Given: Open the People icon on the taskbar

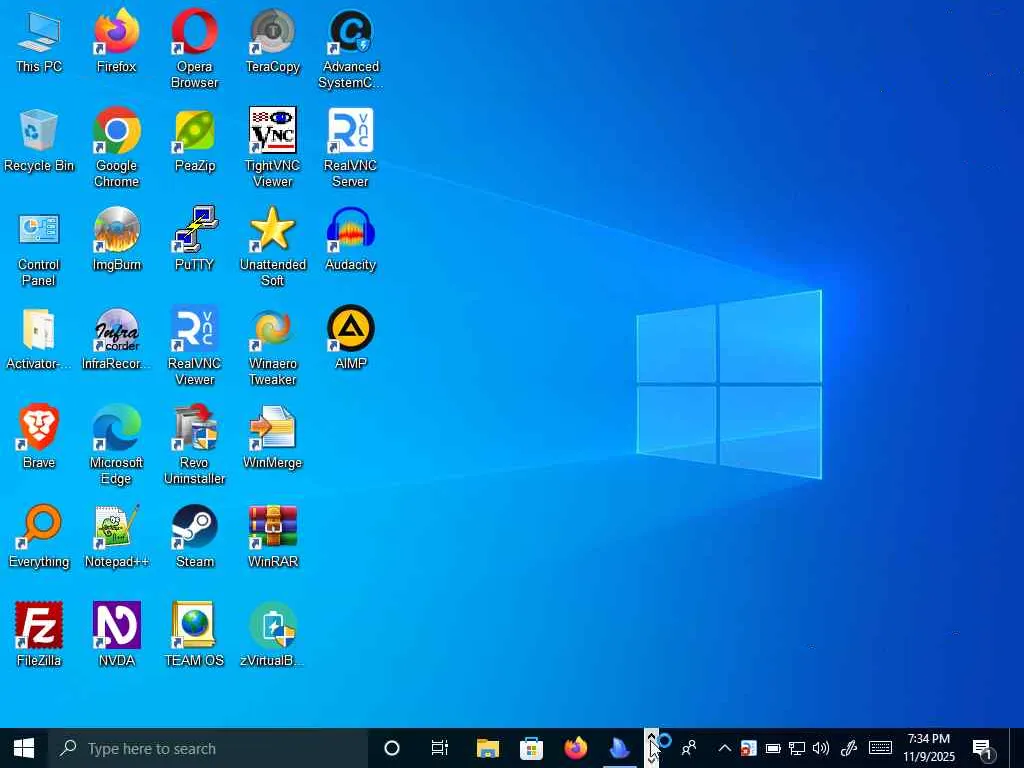Looking at the screenshot, I should (689, 748).
